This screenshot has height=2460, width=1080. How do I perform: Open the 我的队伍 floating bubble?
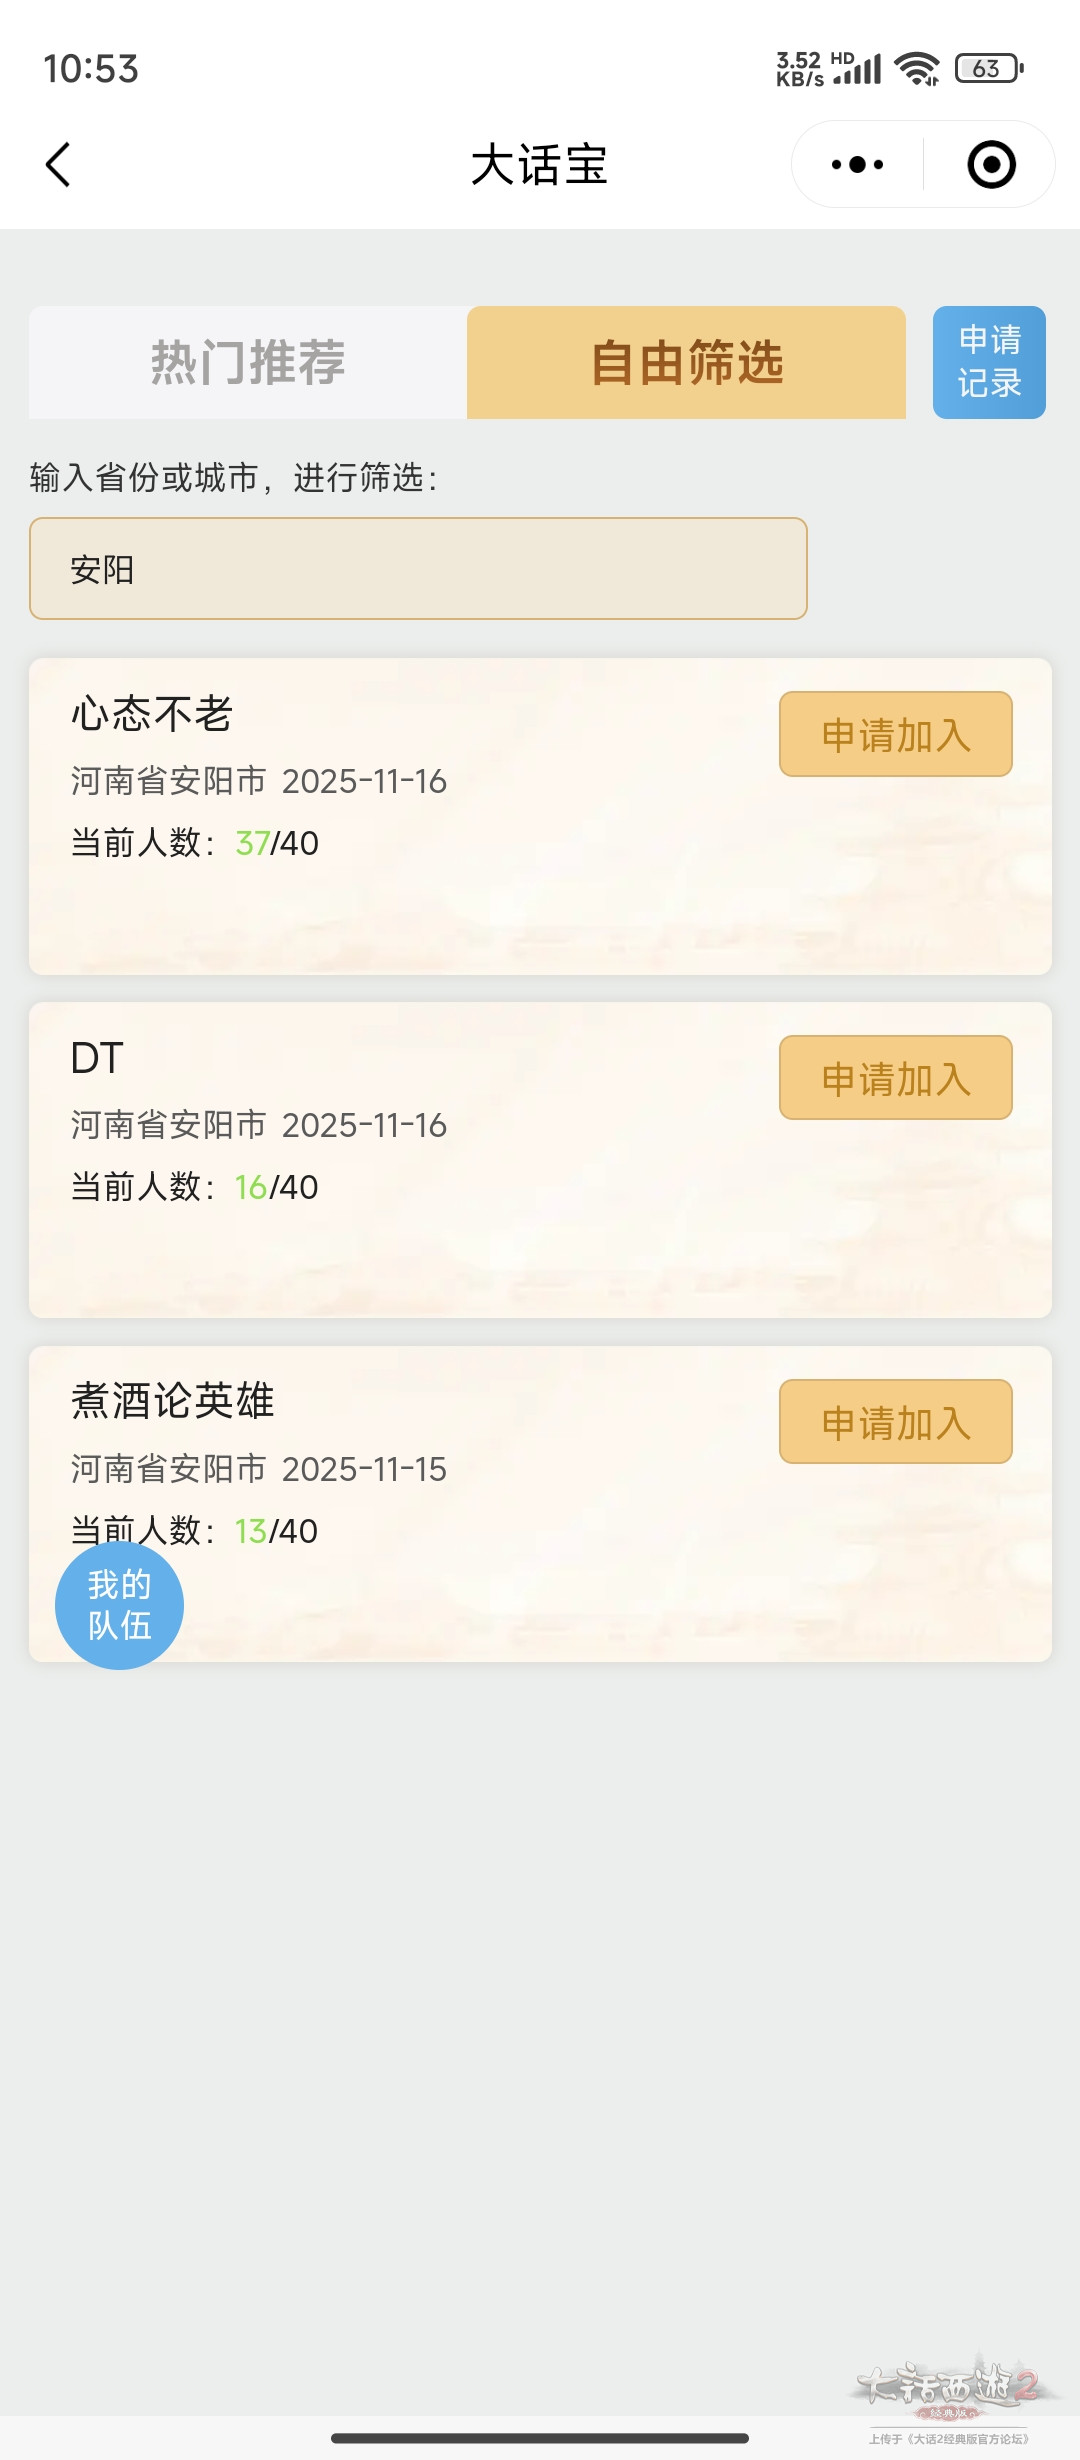coord(119,1605)
